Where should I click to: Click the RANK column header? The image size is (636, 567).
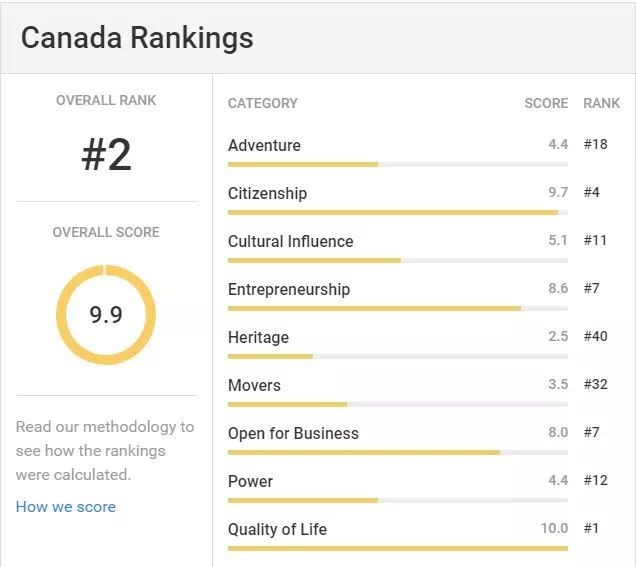(602, 103)
